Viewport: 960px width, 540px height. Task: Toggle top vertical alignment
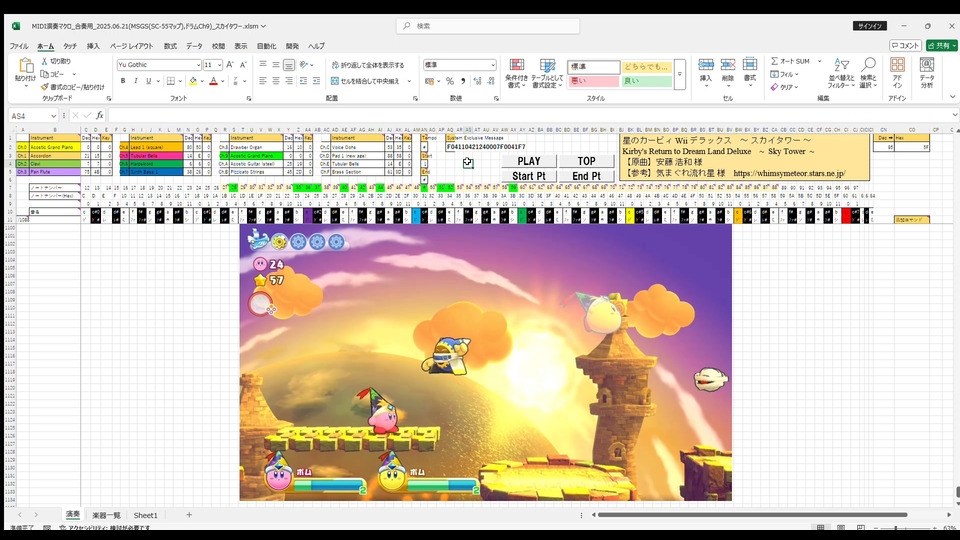coord(263,65)
